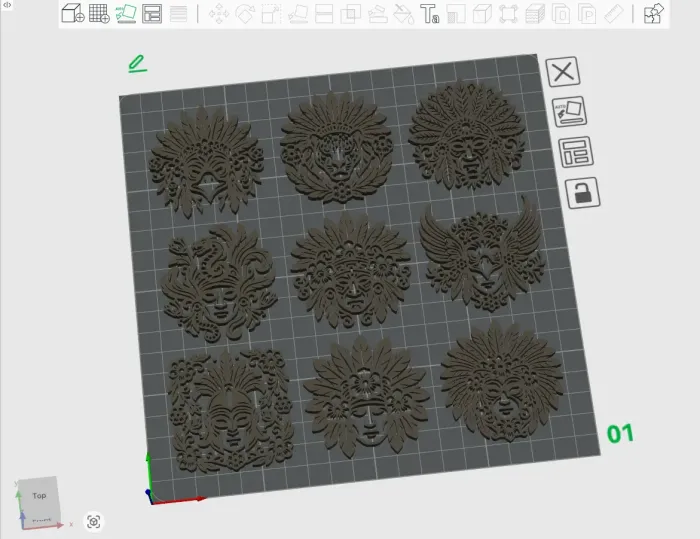
Task: Select the woman with forehead flower model
Action: click(x=367, y=397)
